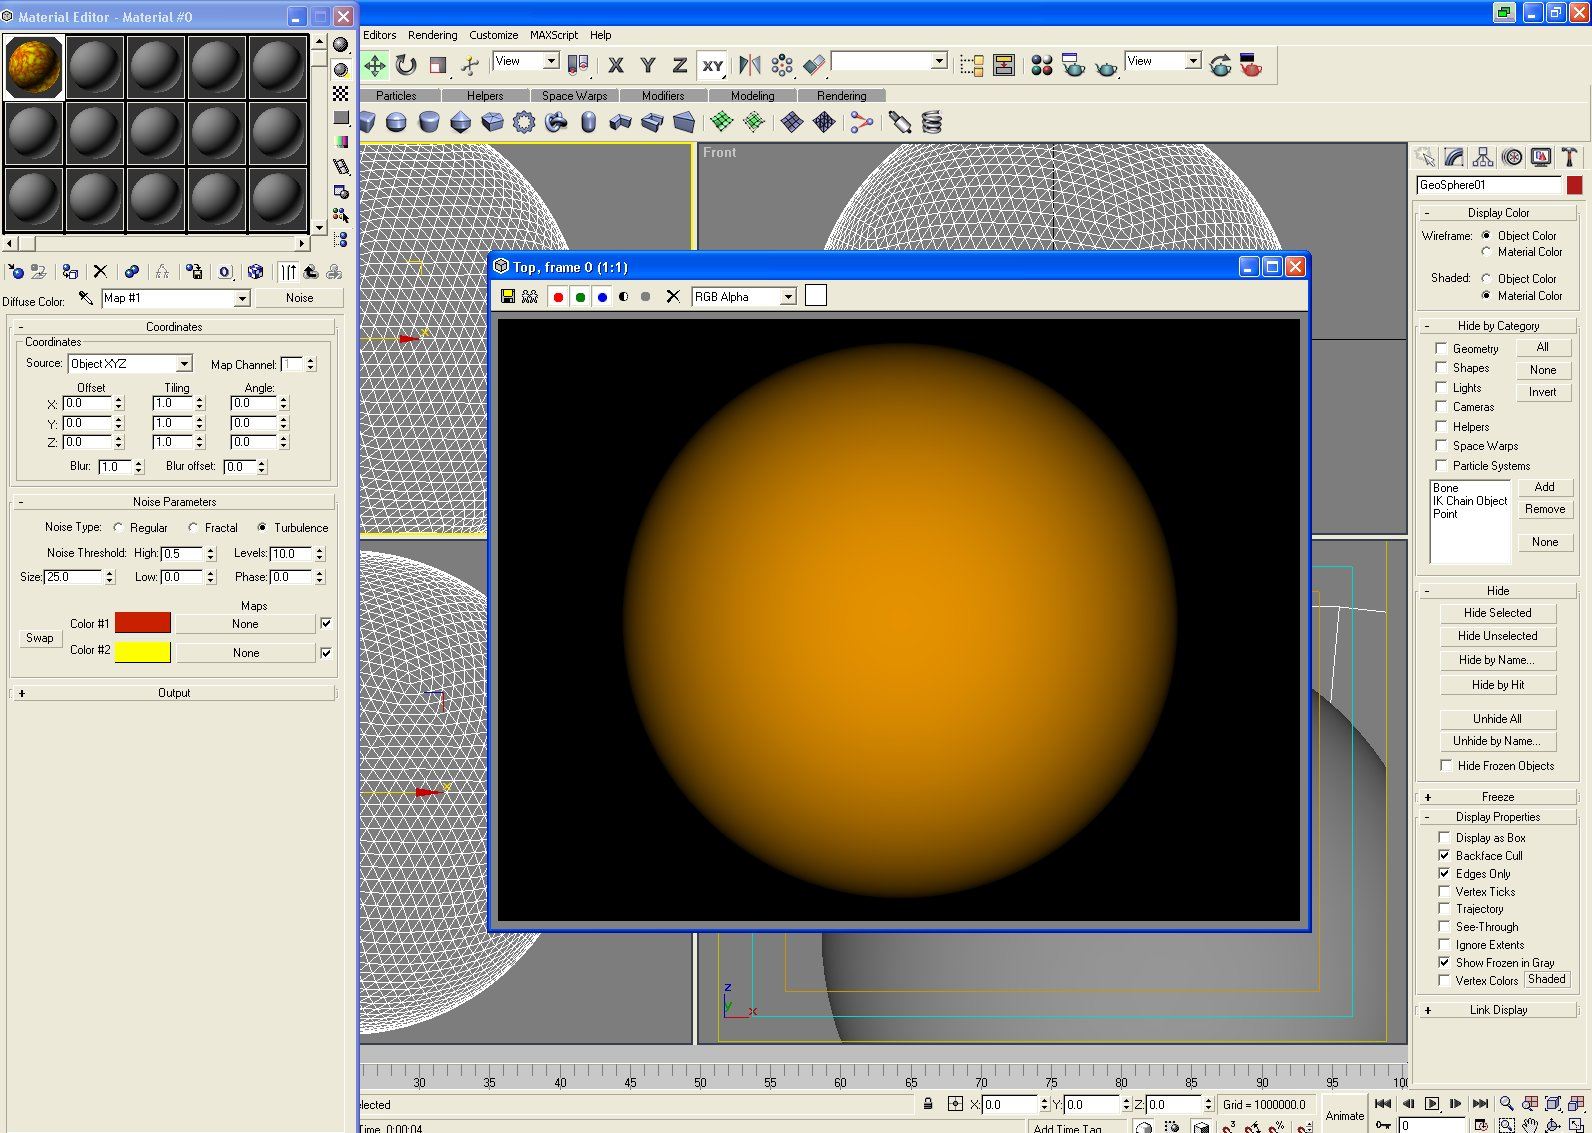The width and height of the screenshot is (1592, 1133).
Task: Switch to Modifiers shelf tab
Action: (663, 96)
